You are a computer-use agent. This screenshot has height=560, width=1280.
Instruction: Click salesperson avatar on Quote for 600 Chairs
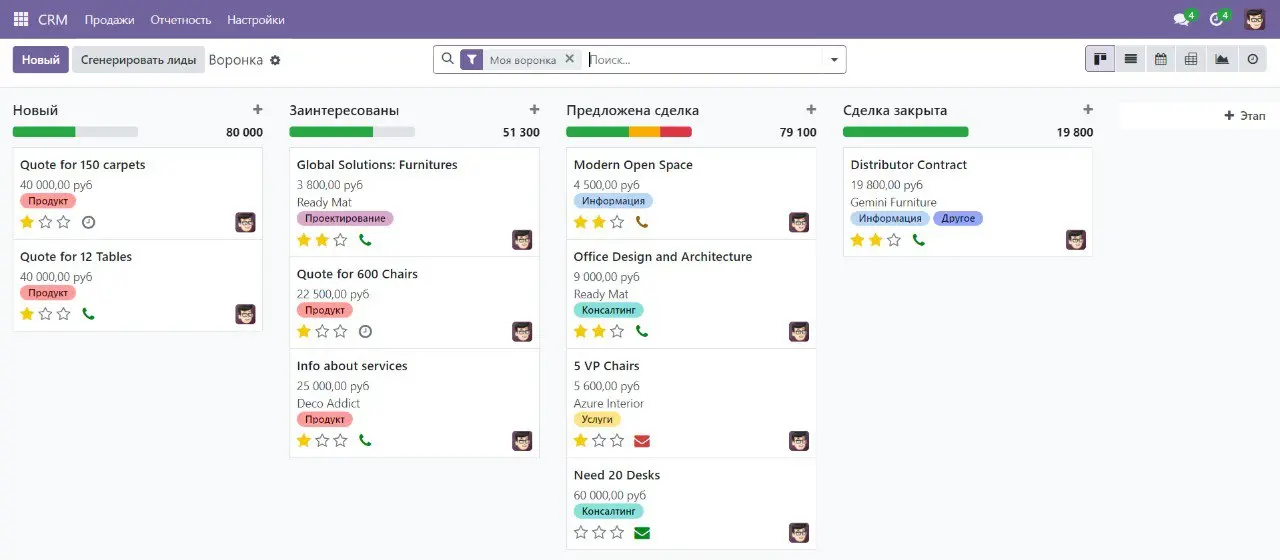(522, 331)
